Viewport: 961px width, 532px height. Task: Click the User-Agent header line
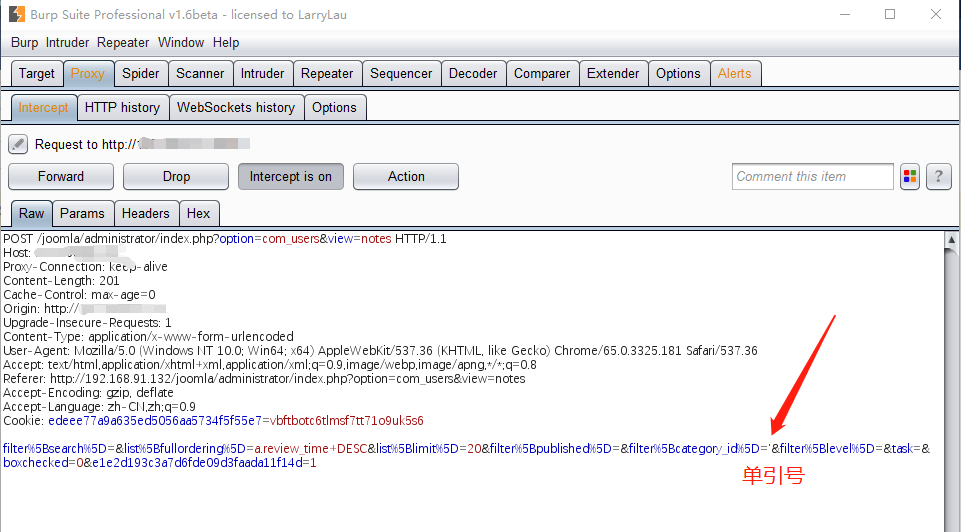click(381, 351)
